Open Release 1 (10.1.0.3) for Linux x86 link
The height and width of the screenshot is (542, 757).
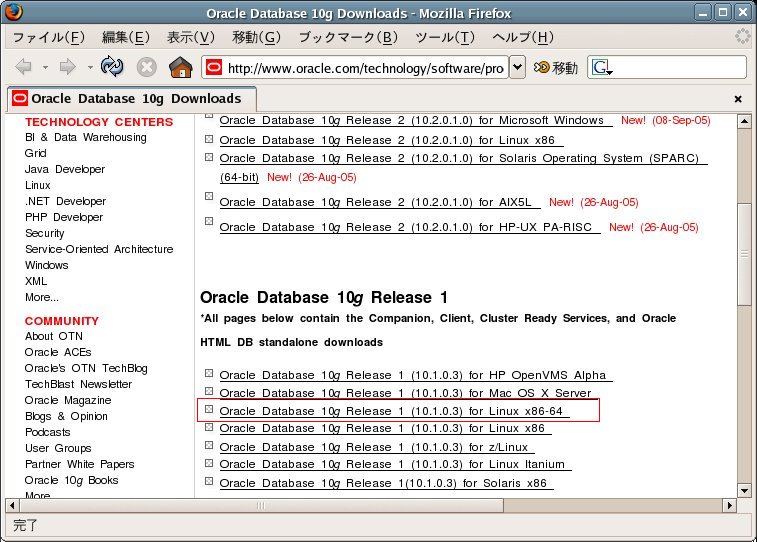pos(385,428)
